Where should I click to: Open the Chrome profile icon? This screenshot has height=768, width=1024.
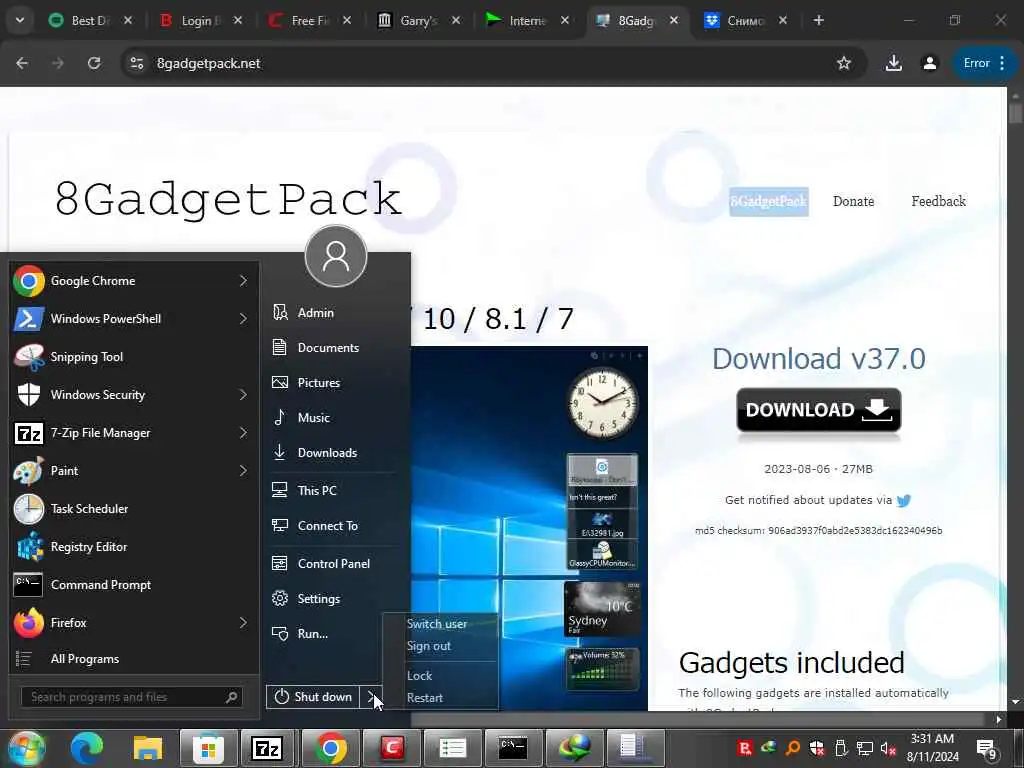[x=929, y=63]
